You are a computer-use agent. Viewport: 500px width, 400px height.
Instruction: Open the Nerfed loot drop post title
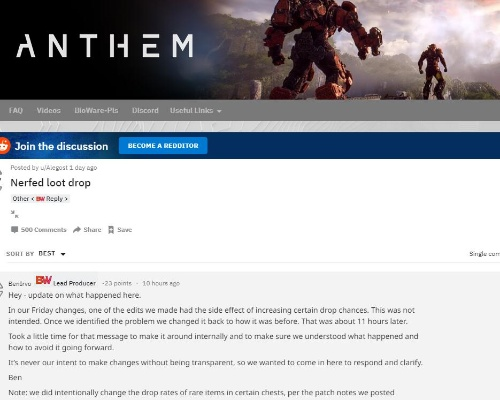[x=50, y=183]
